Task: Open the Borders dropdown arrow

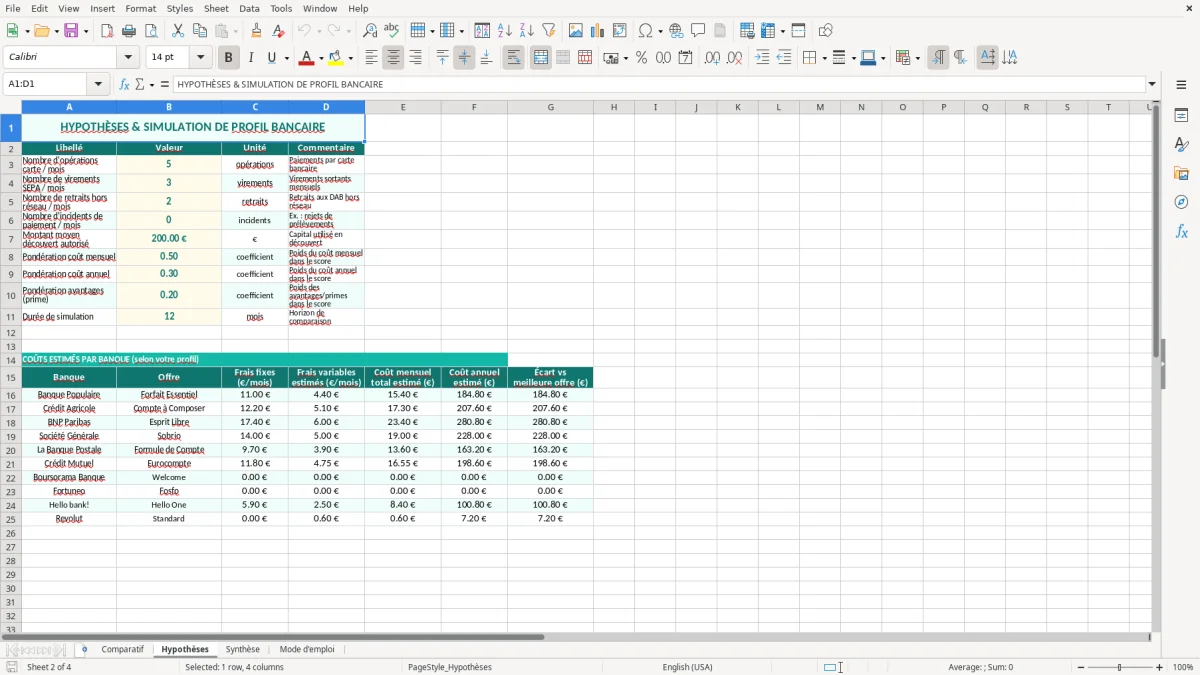Action: click(825, 58)
